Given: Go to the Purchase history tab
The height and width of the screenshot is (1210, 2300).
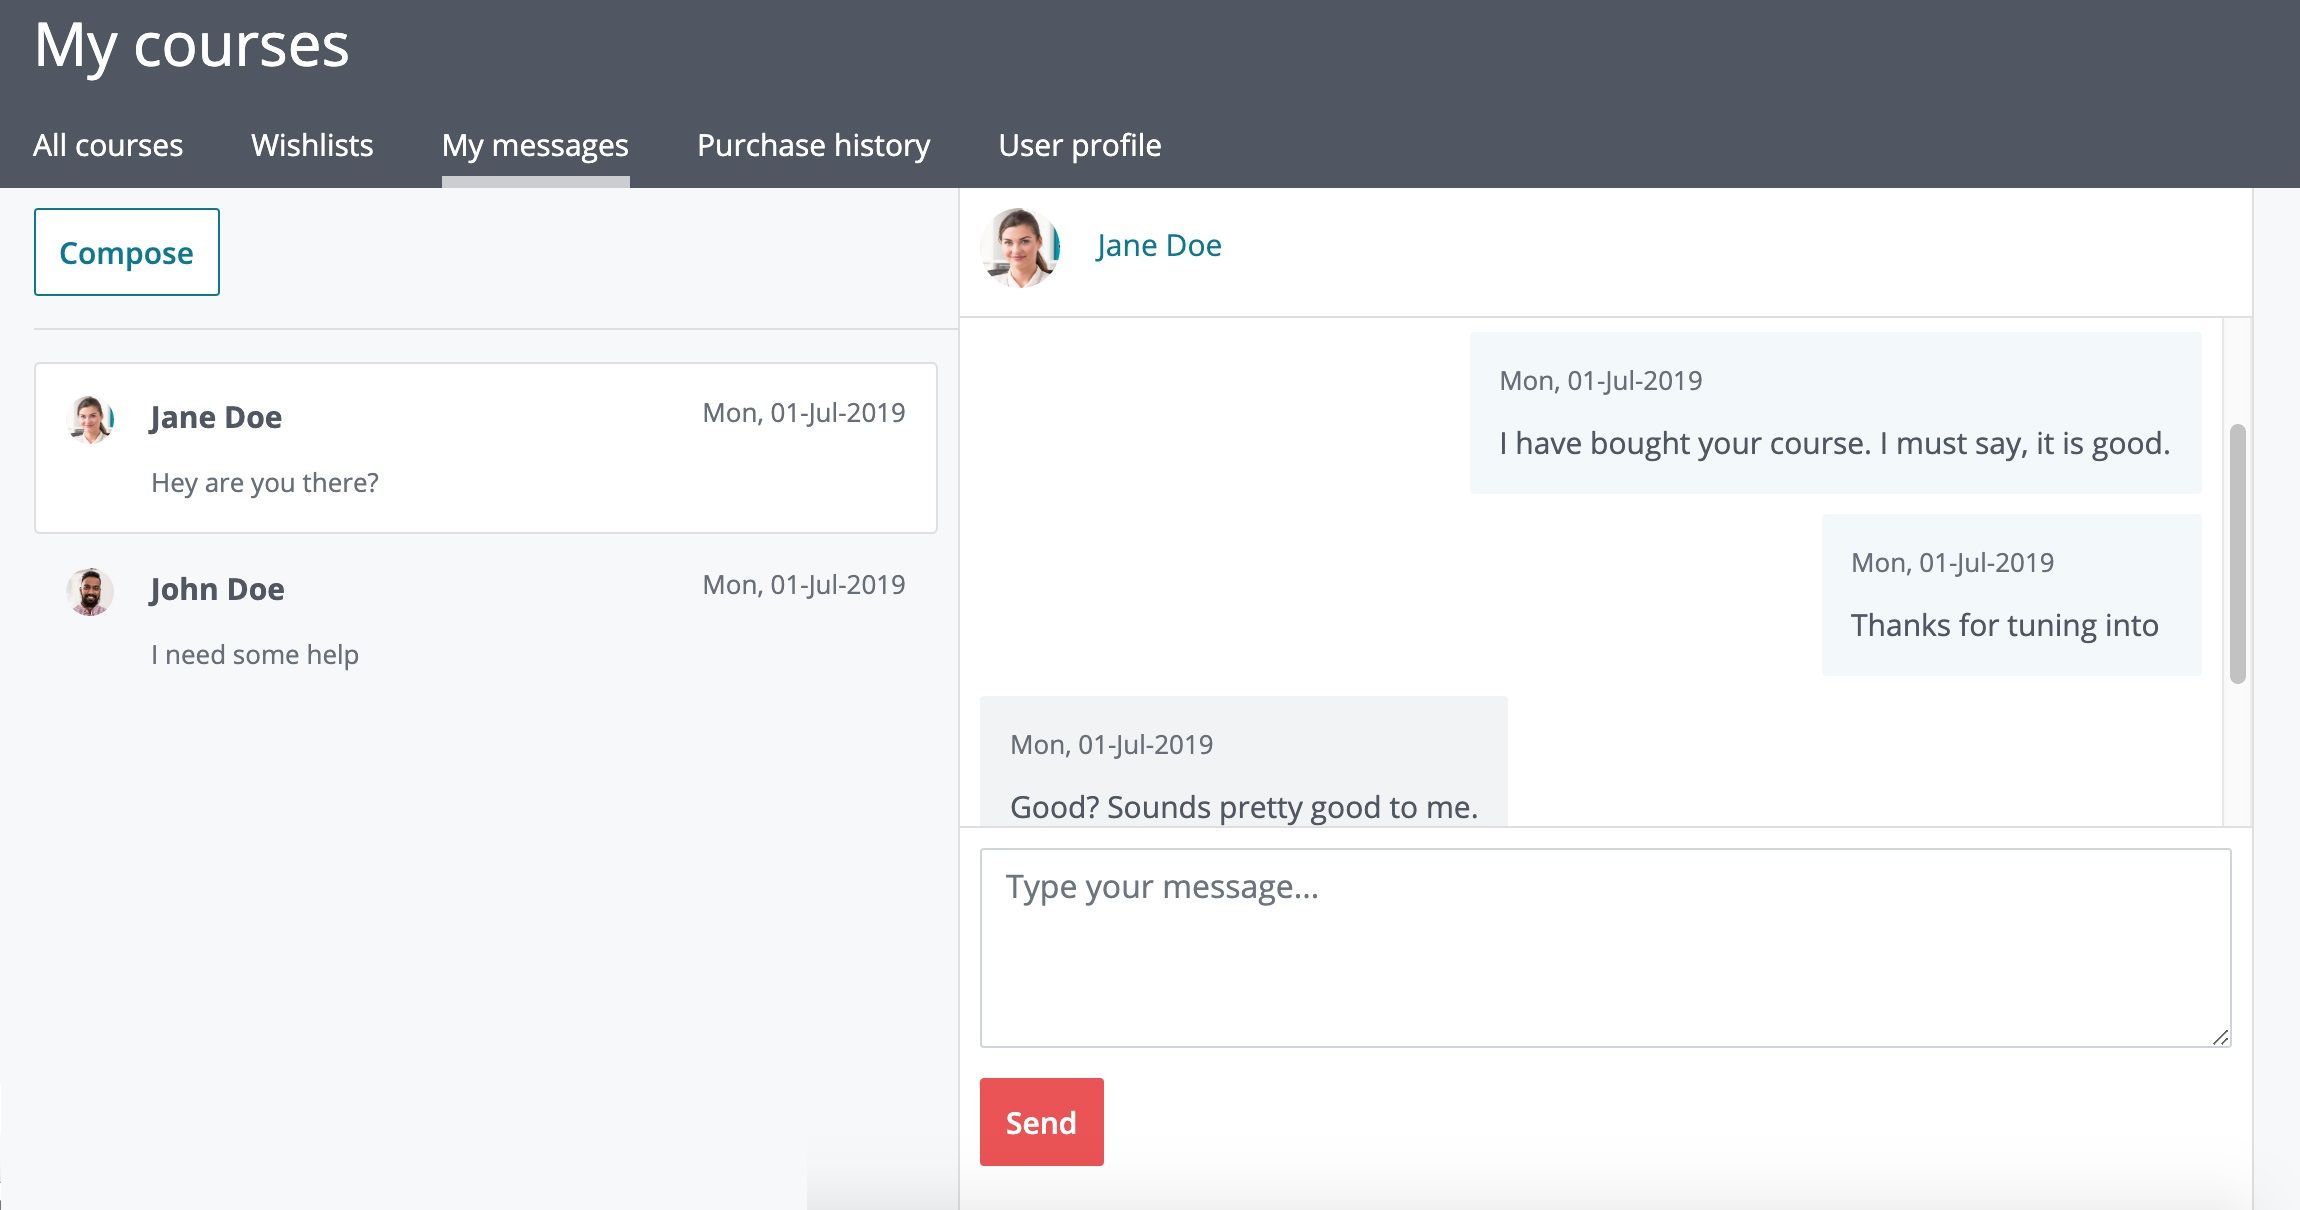Looking at the screenshot, I should (813, 146).
